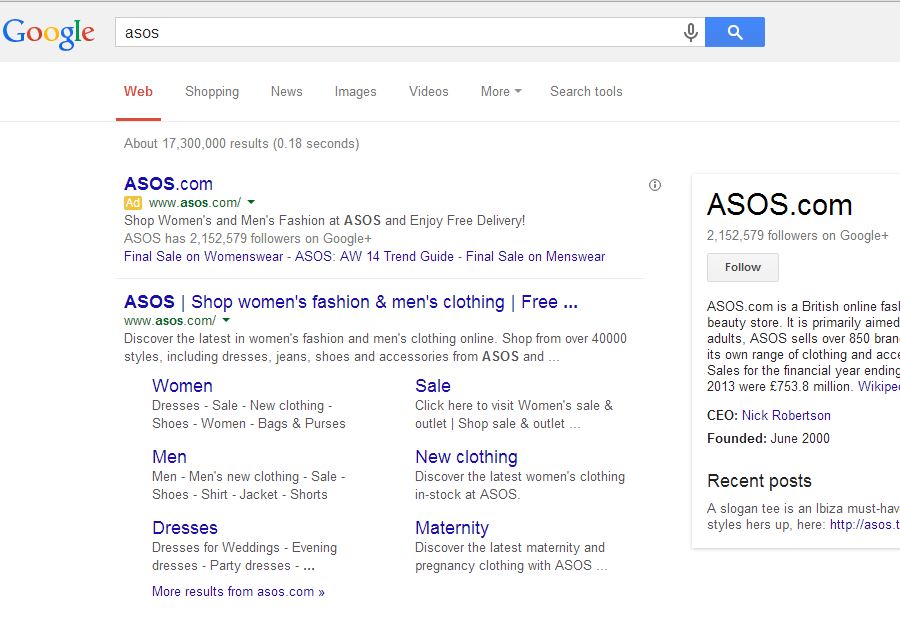Switch to the Videos tab
The image size is (900, 622).
point(429,91)
